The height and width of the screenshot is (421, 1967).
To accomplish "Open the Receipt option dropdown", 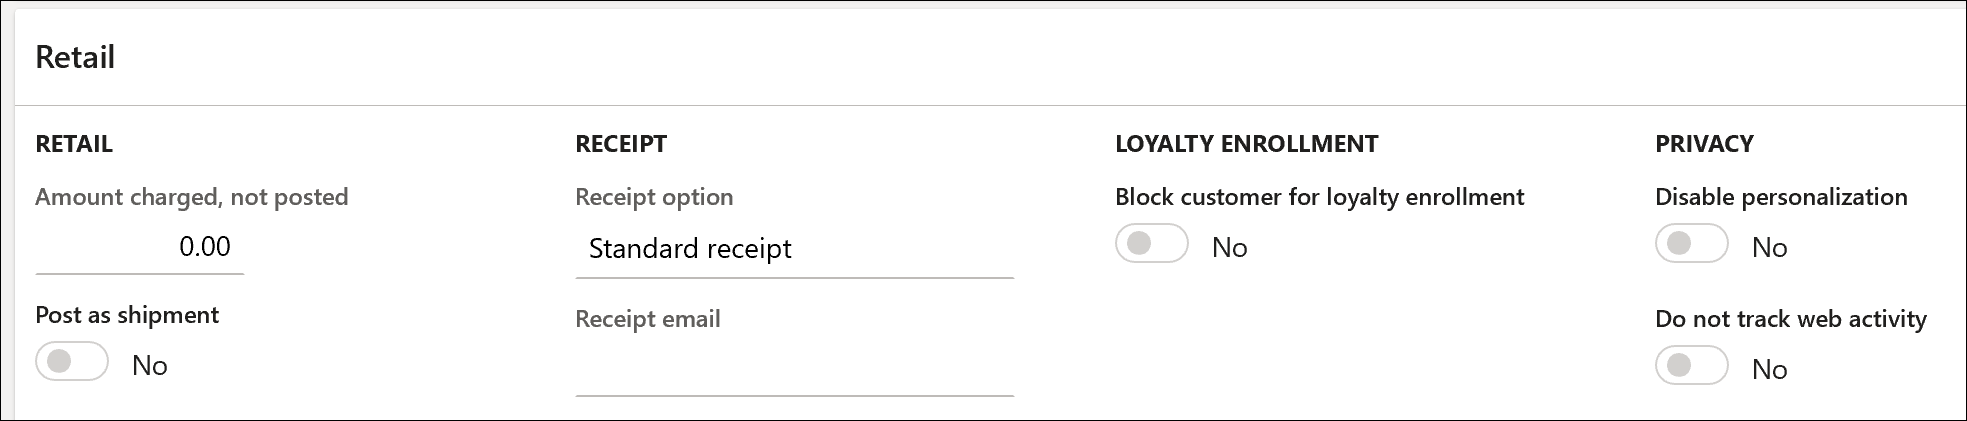I will 794,249.
